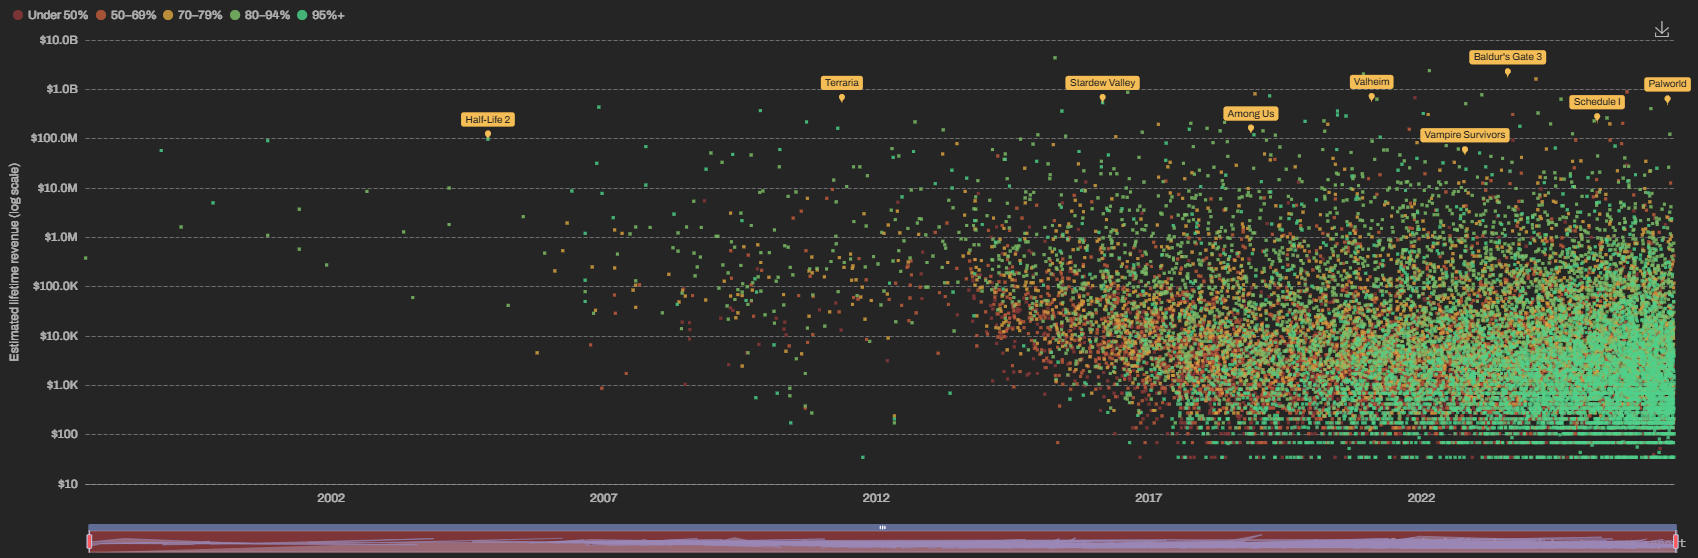Click the Stardew Valley label
1698x558 pixels.
[1102, 83]
